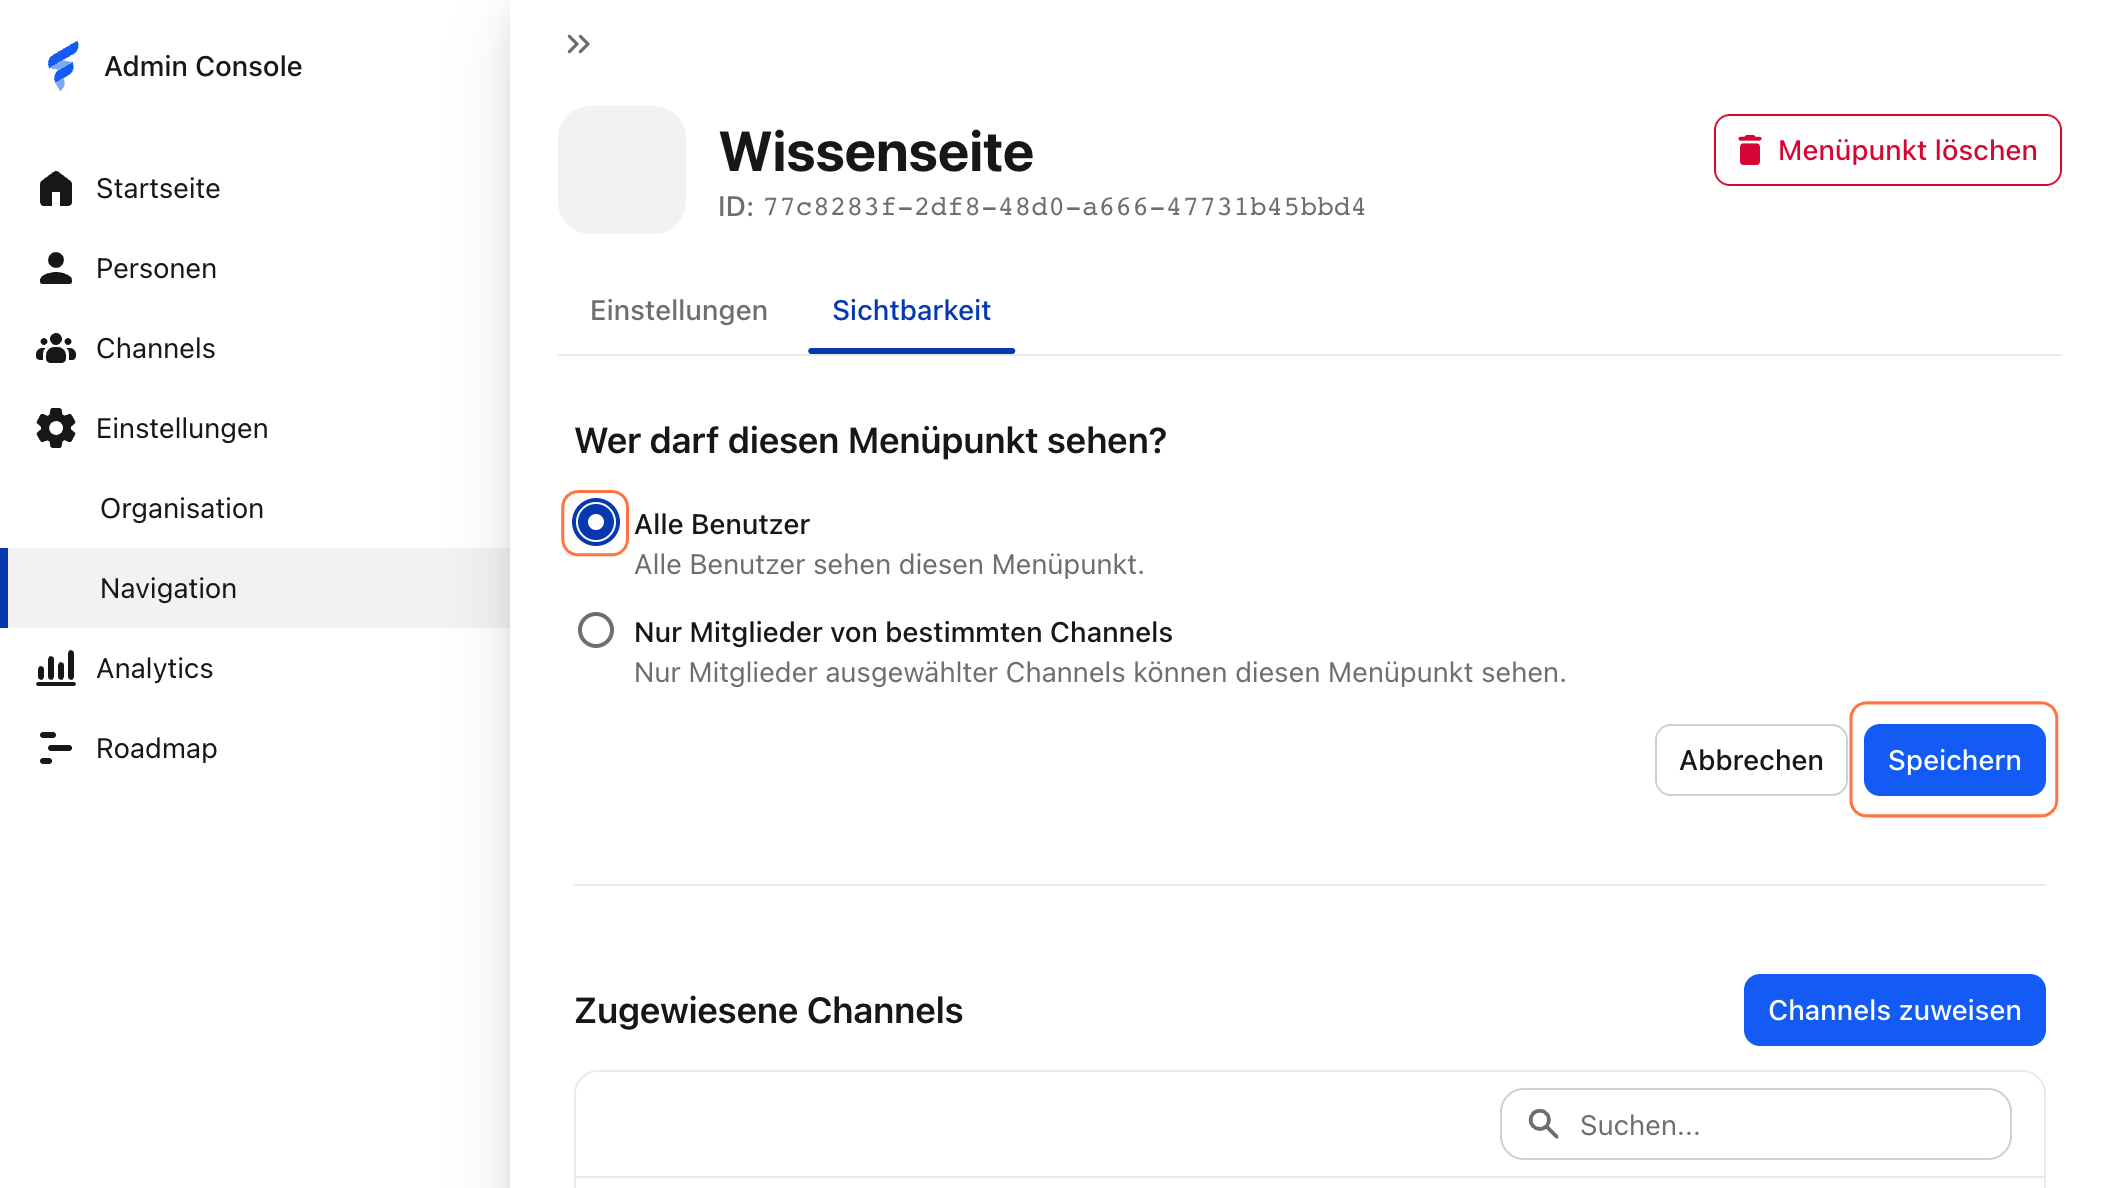Click the Admin Console title

pos(203,66)
